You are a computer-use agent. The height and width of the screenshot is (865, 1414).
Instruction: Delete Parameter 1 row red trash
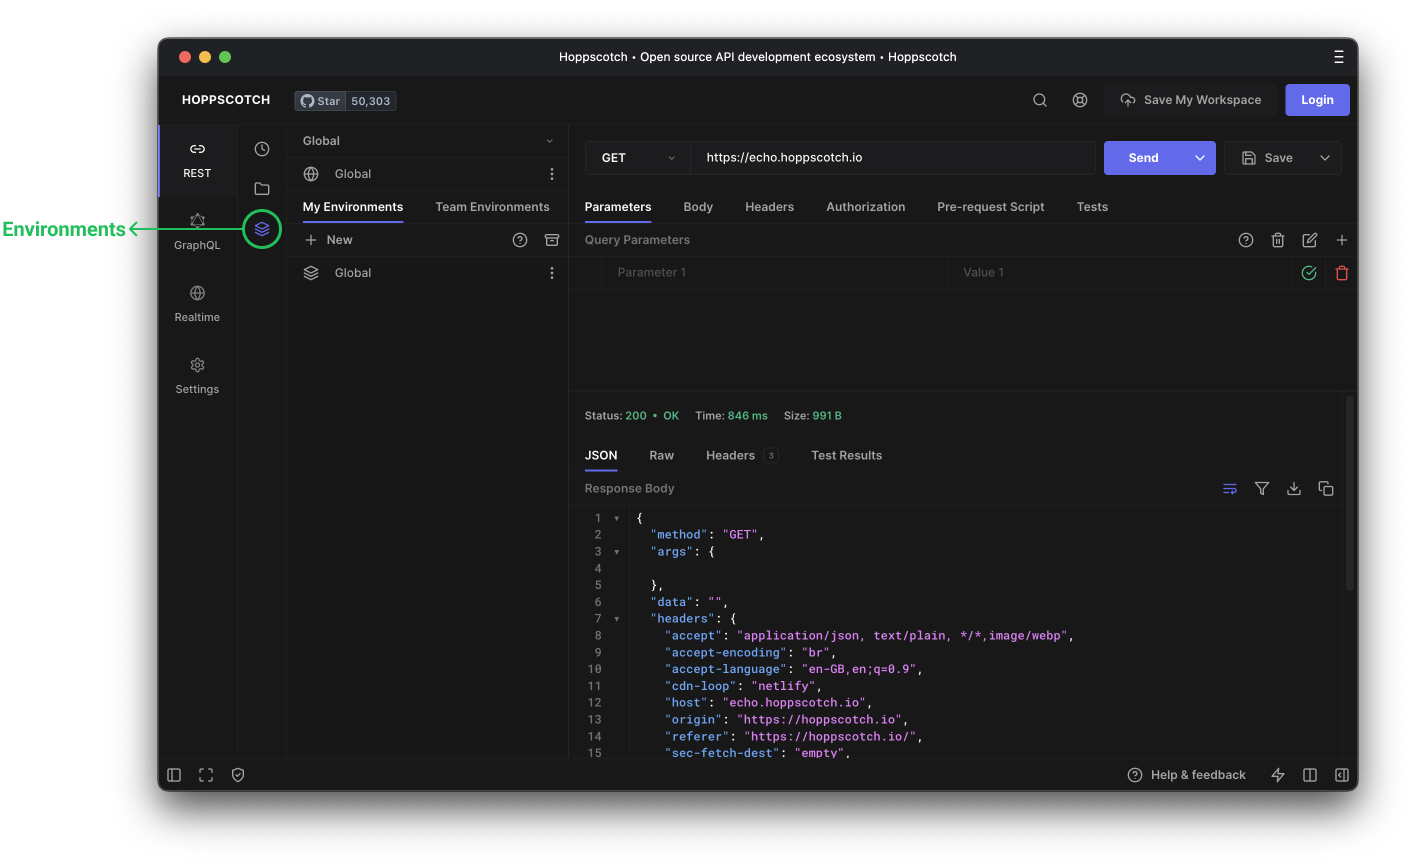(x=1342, y=273)
